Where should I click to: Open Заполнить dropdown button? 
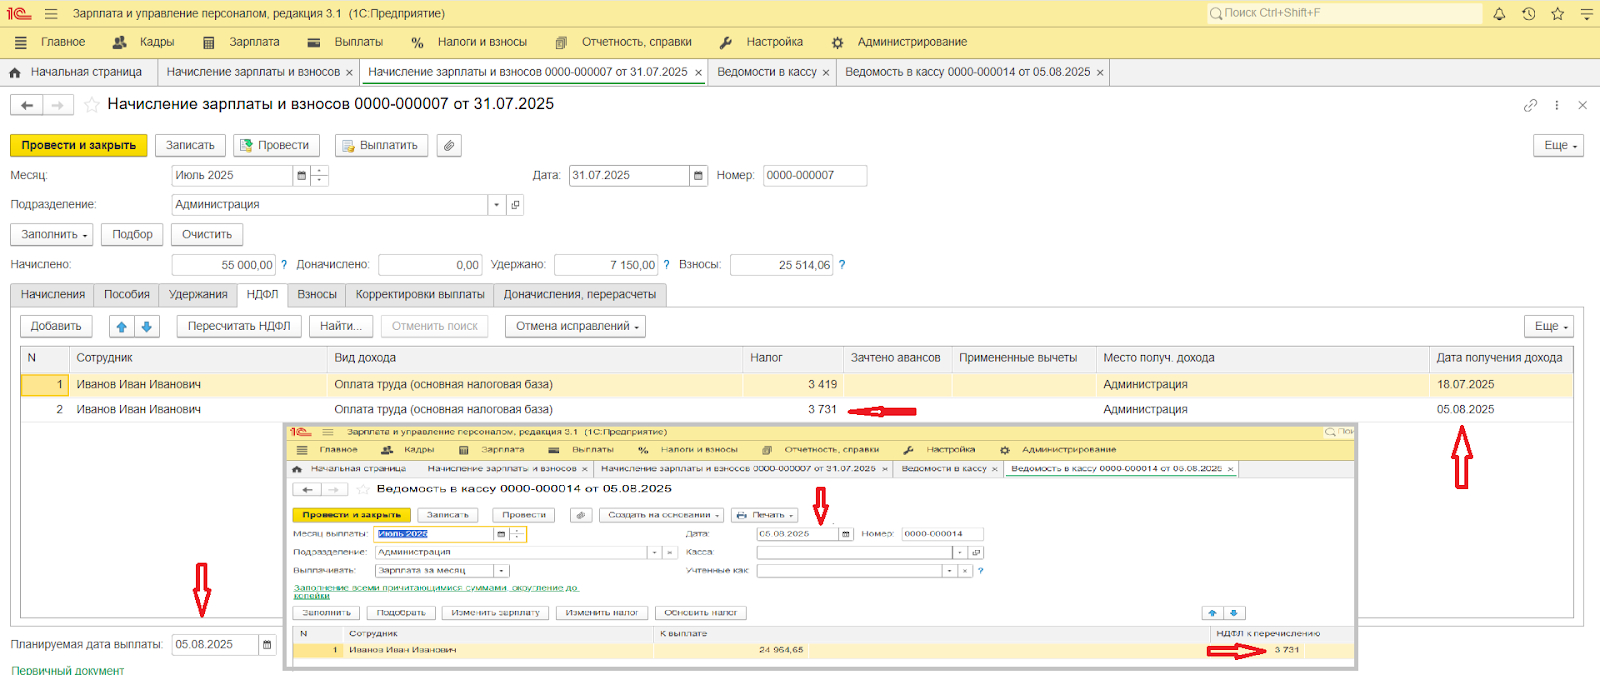click(x=54, y=235)
